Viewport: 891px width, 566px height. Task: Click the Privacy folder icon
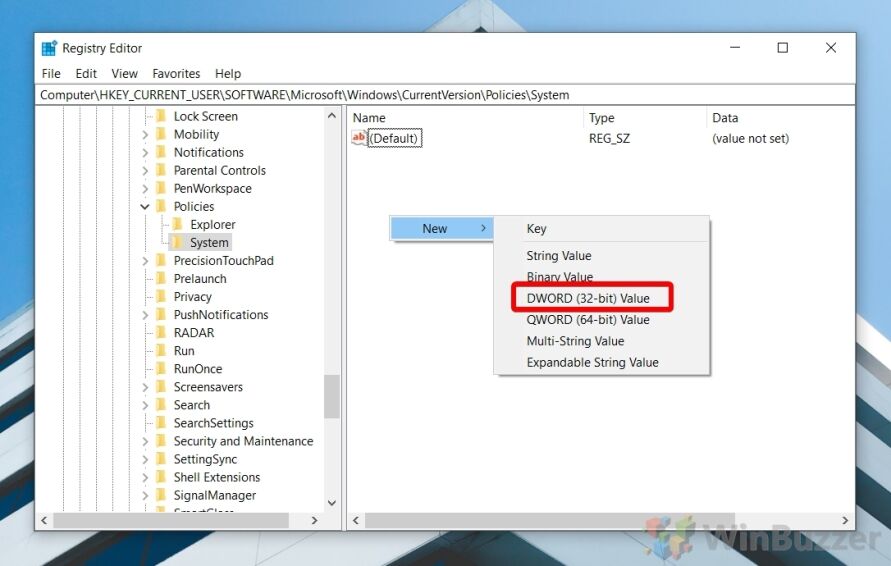coord(161,297)
